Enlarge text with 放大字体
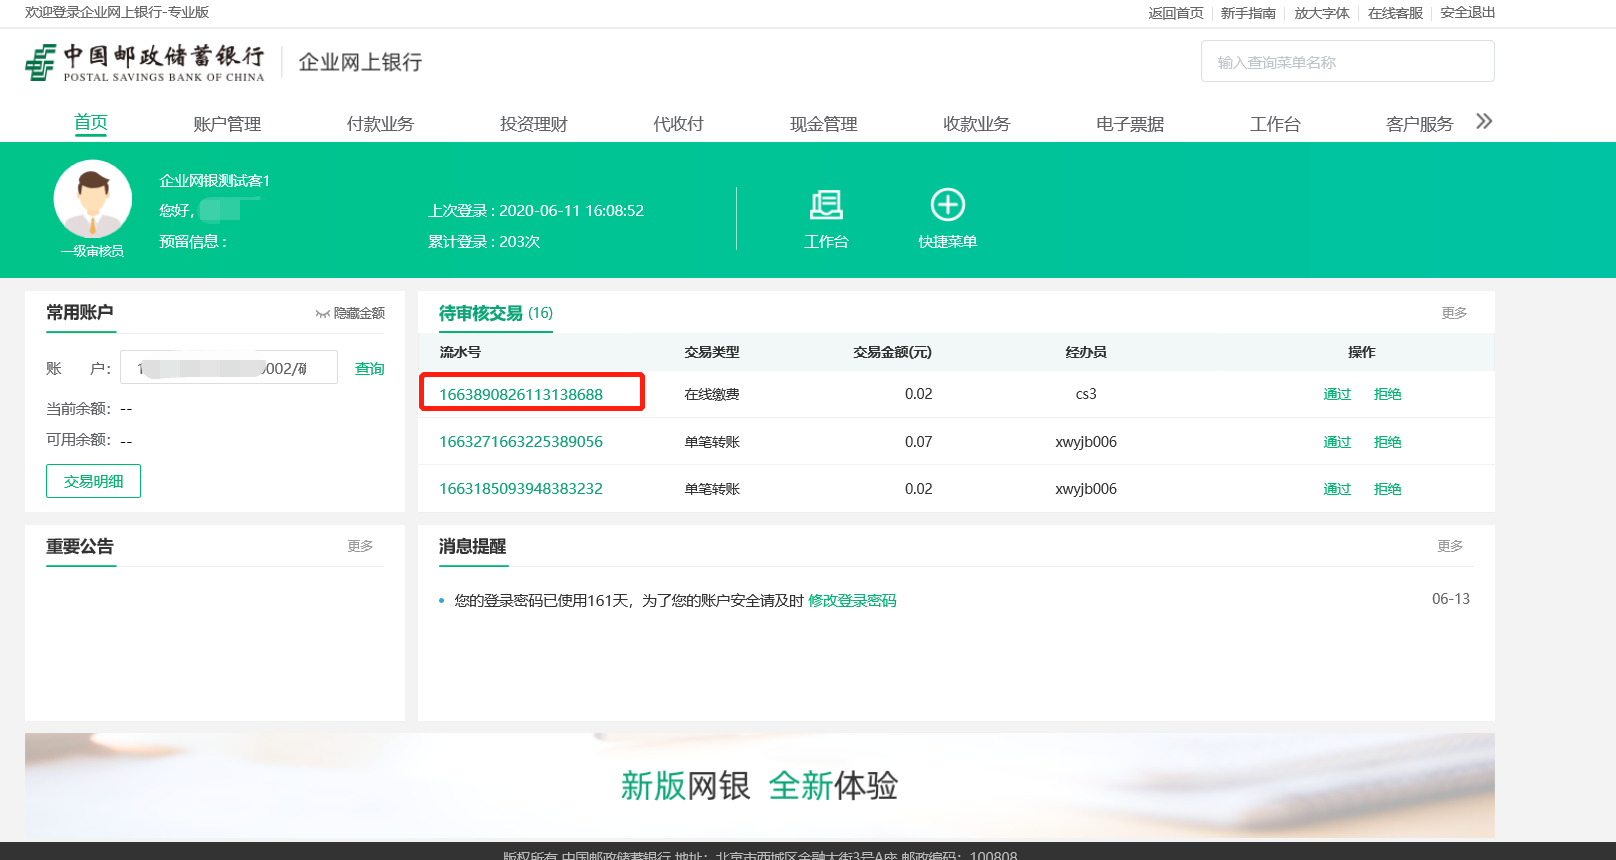Viewport: 1616px width, 860px height. pyautogui.click(x=1321, y=13)
